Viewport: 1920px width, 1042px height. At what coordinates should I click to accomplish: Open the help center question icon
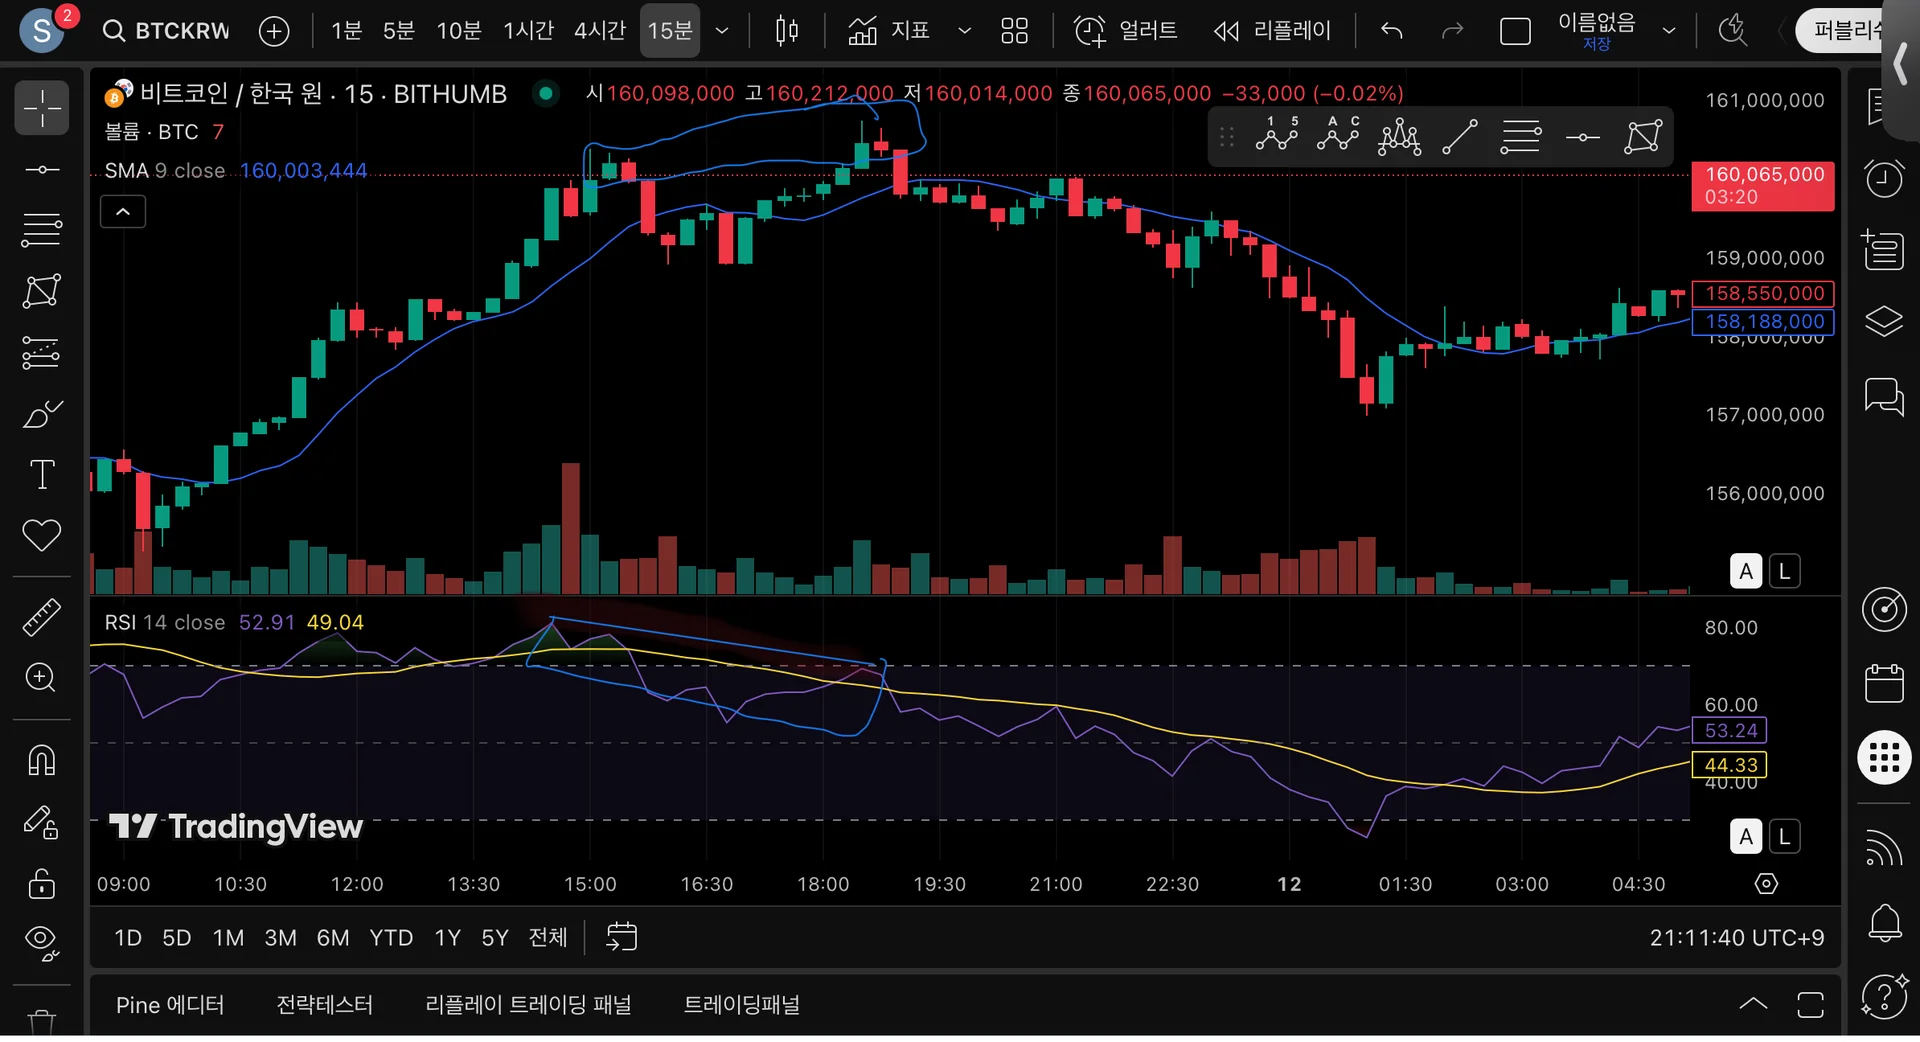click(x=1884, y=996)
